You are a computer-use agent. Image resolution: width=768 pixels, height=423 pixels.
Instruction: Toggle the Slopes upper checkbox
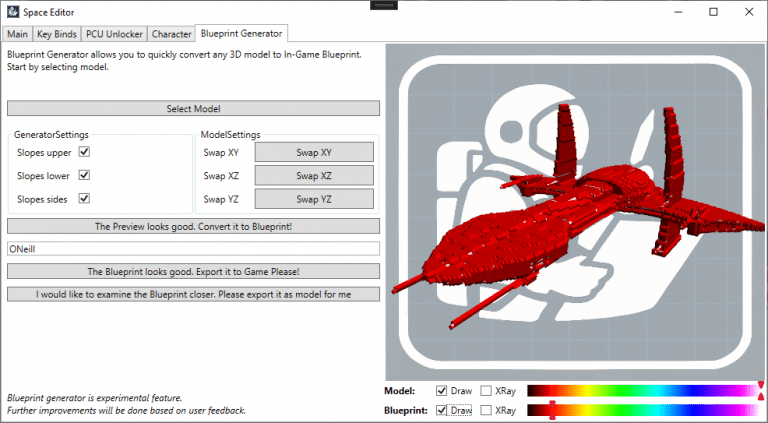(84, 152)
